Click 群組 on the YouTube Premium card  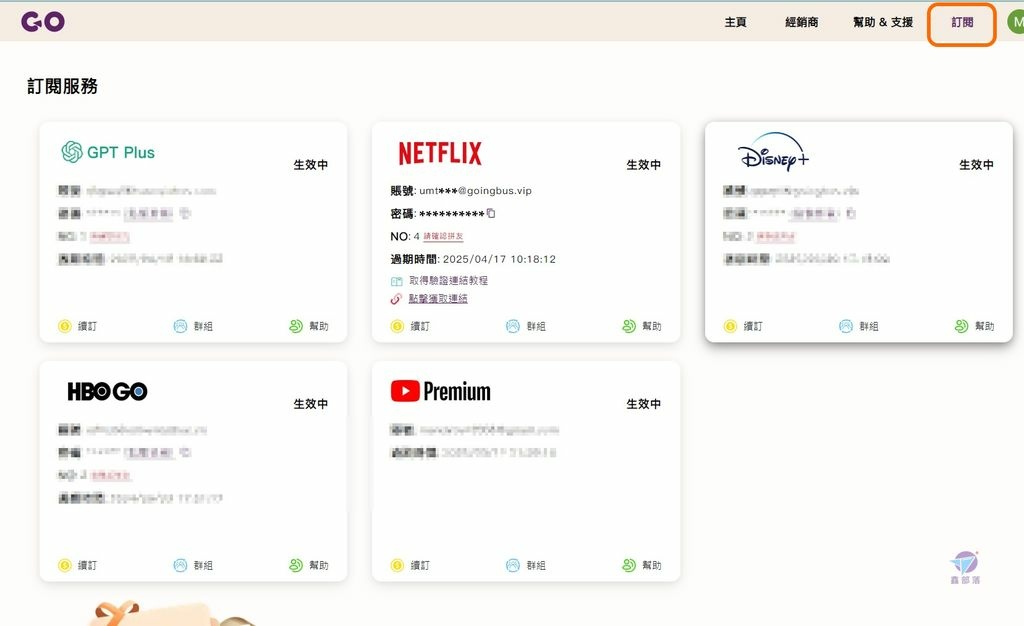[x=526, y=565]
